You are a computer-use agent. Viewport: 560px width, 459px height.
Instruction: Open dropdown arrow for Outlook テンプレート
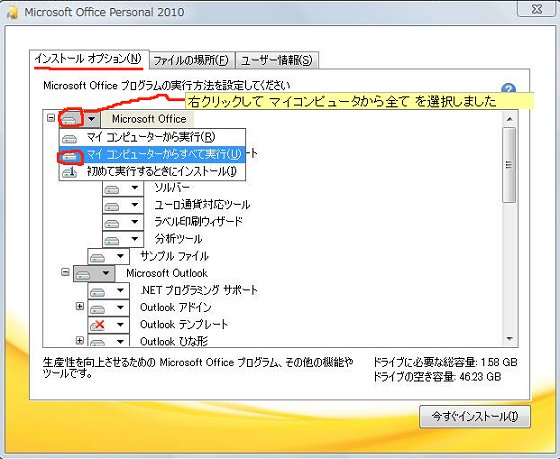click(120, 325)
